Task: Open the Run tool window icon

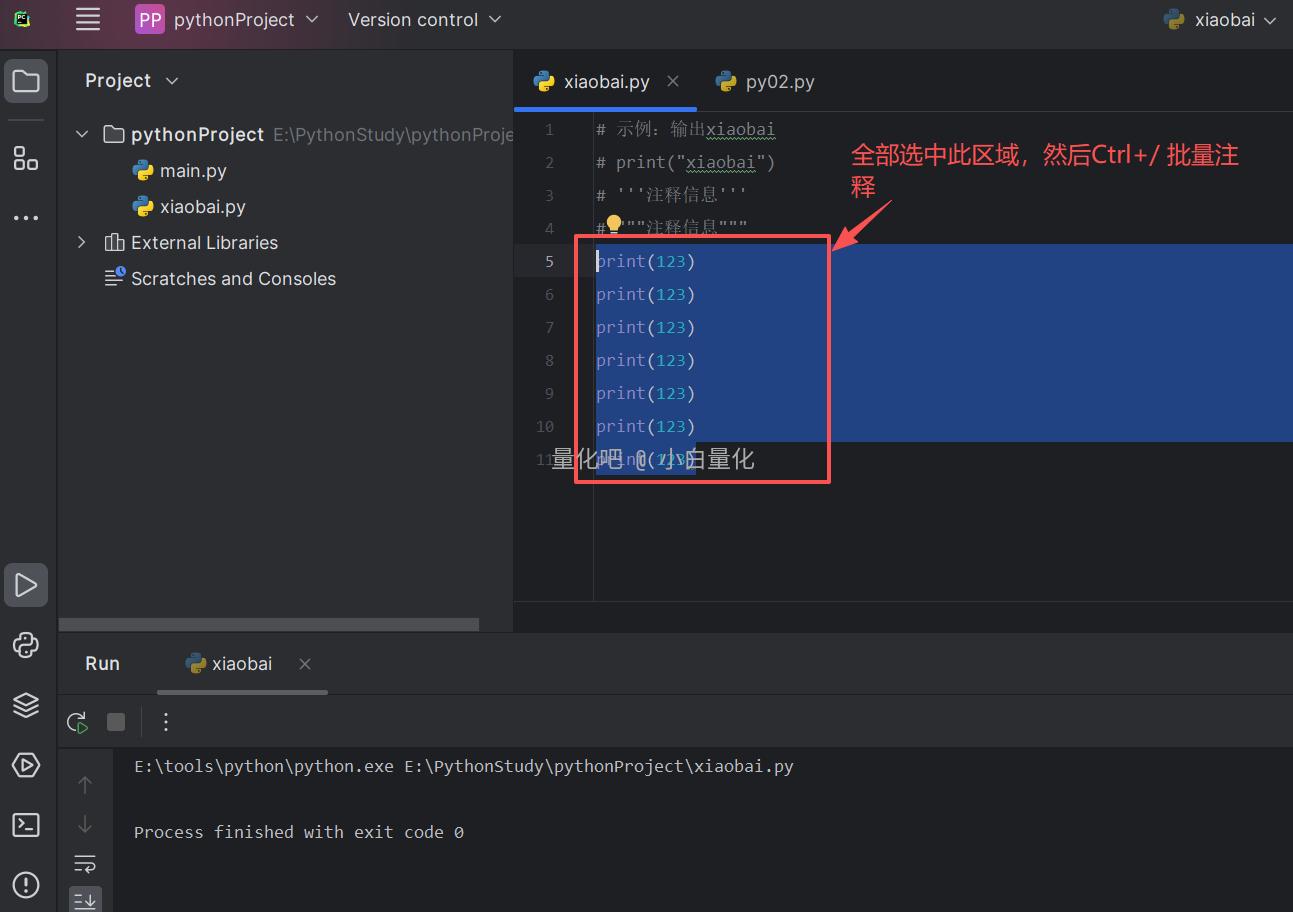Action: coord(26,585)
